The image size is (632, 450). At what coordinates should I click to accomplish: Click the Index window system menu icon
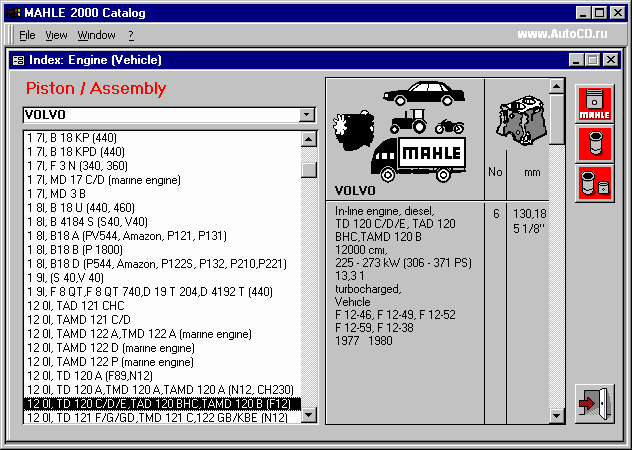tap(19, 60)
